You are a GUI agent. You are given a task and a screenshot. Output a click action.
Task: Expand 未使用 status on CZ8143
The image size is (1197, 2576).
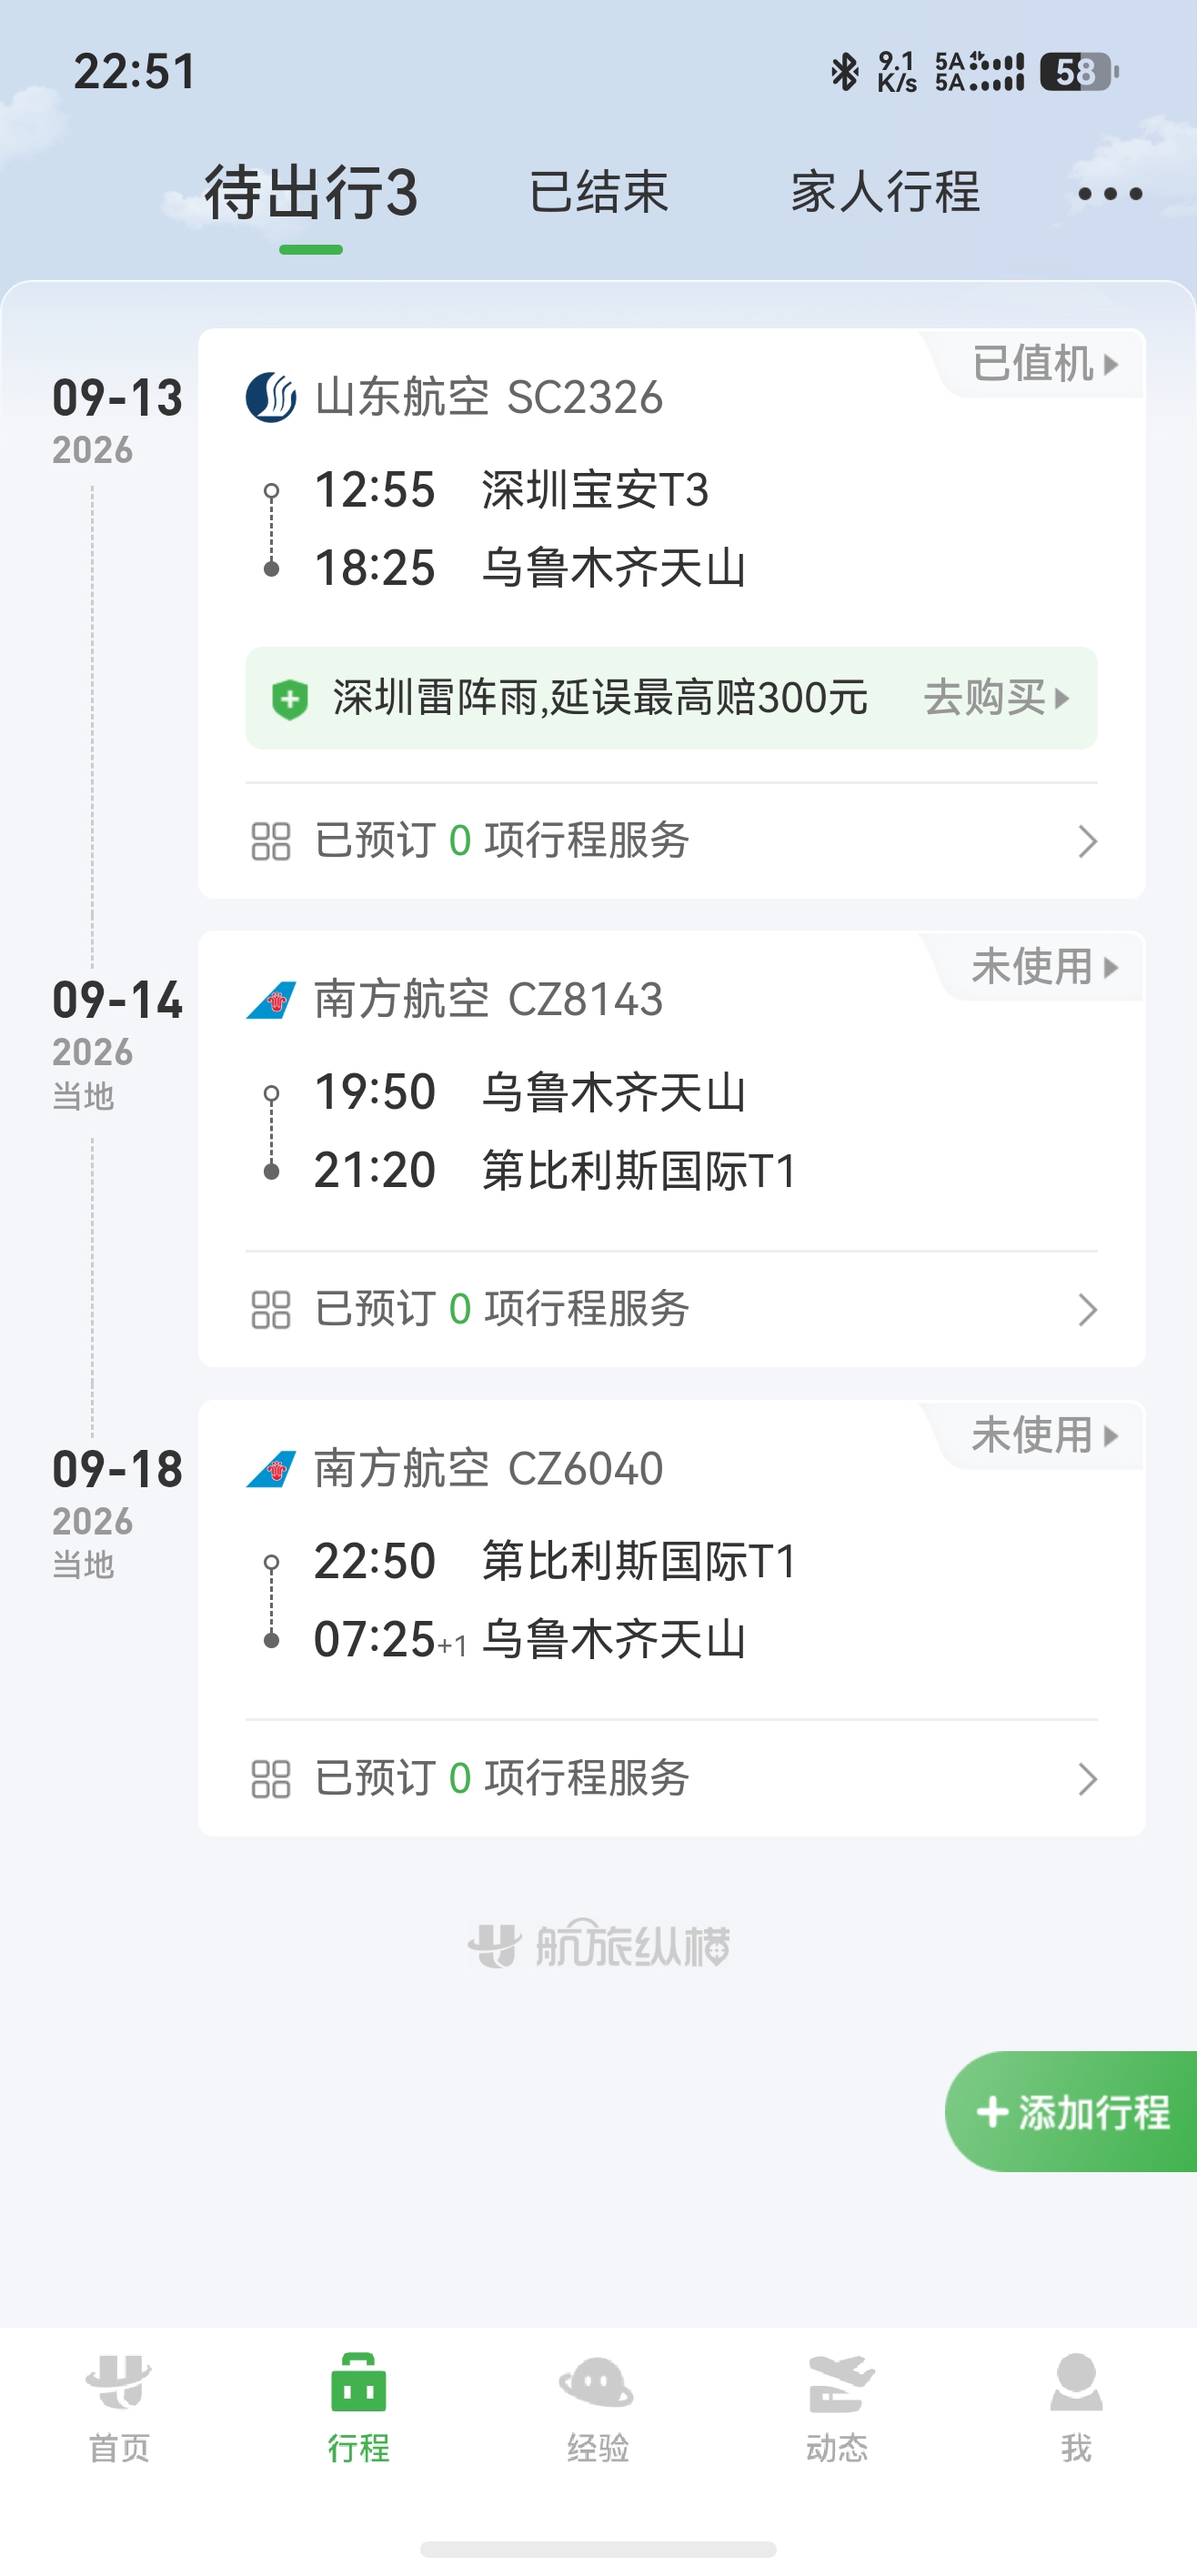[x=1044, y=967]
